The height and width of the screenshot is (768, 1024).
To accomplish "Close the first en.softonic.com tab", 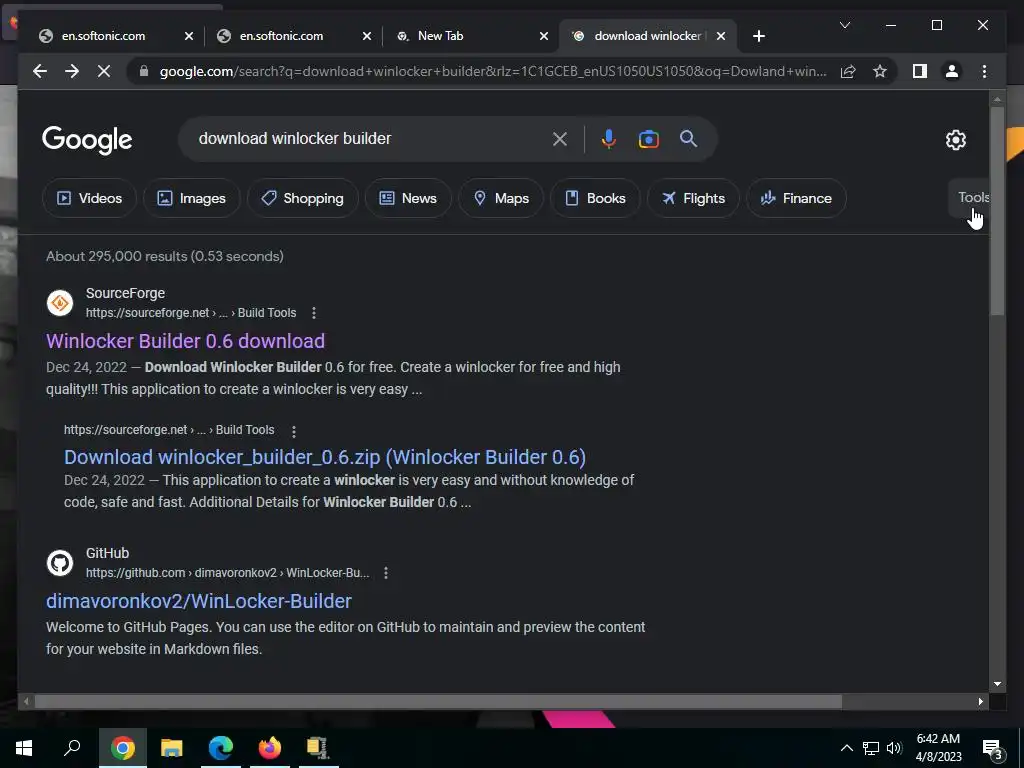I will (189, 36).
